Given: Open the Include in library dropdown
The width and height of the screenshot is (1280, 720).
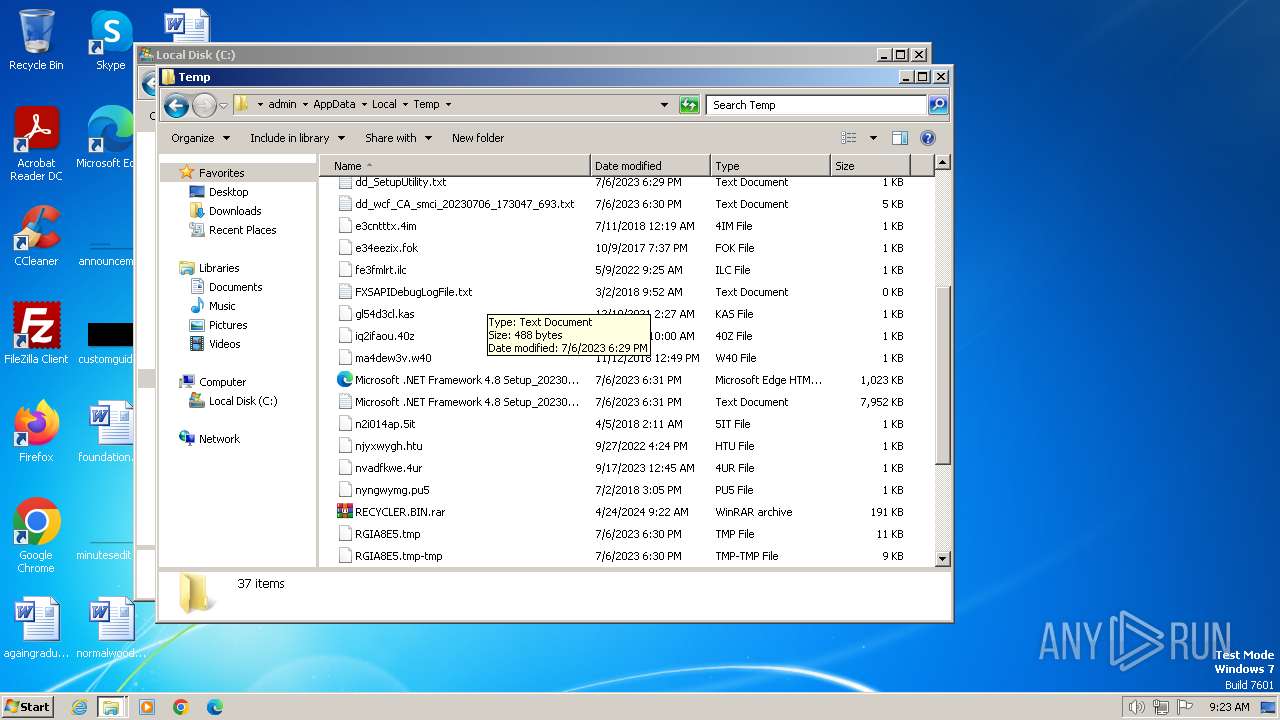Looking at the screenshot, I should coord(297,138).
